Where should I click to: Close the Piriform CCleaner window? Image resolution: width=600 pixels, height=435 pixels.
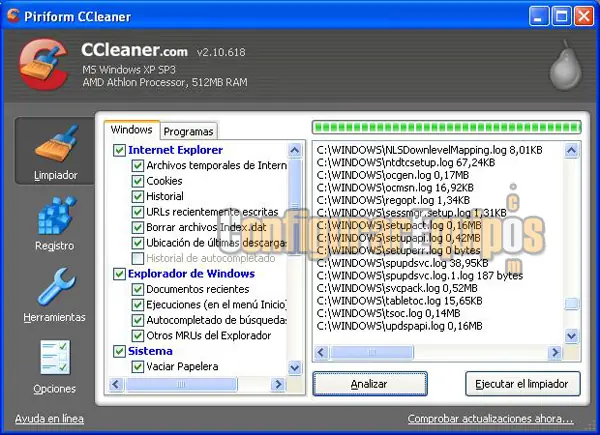584,16
